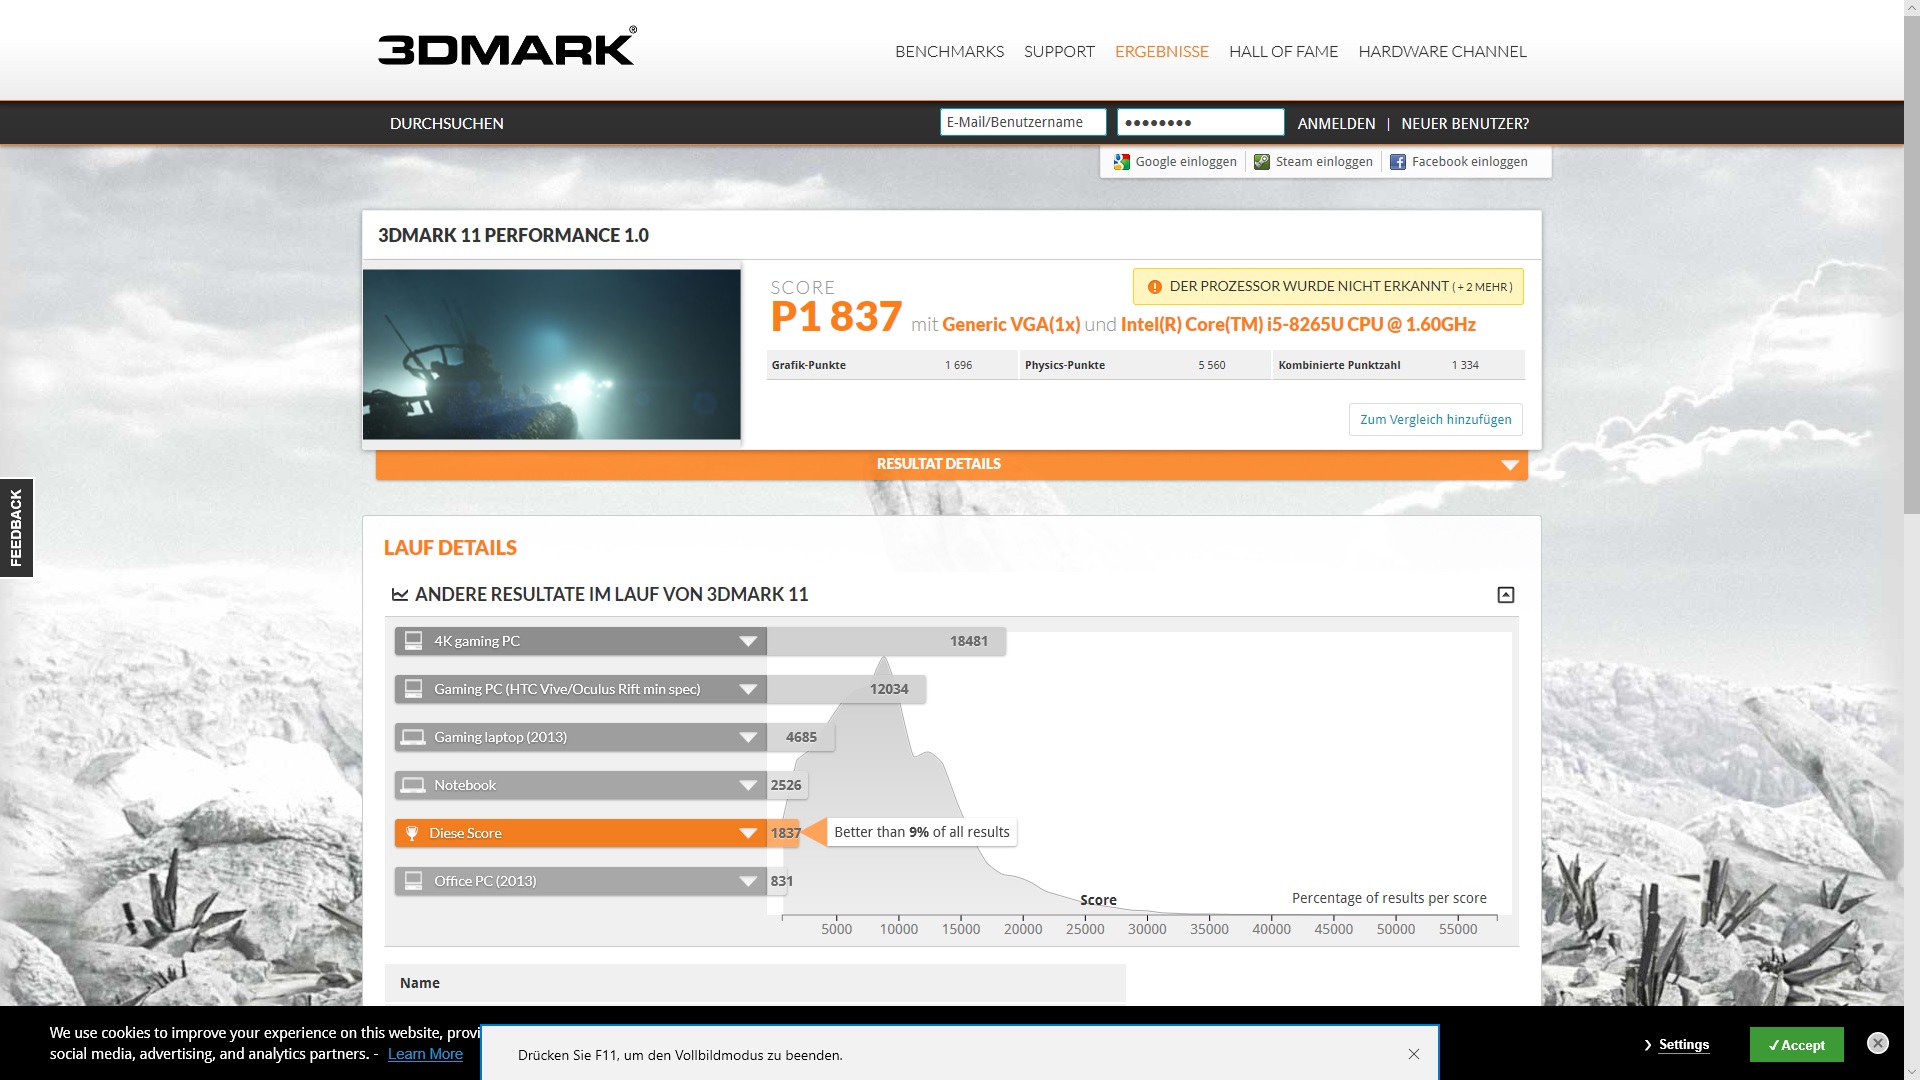Dismiss the cookie banner with the round X
The width and height of the screenshot is (1920, 1080).
pos(1877,1043)
